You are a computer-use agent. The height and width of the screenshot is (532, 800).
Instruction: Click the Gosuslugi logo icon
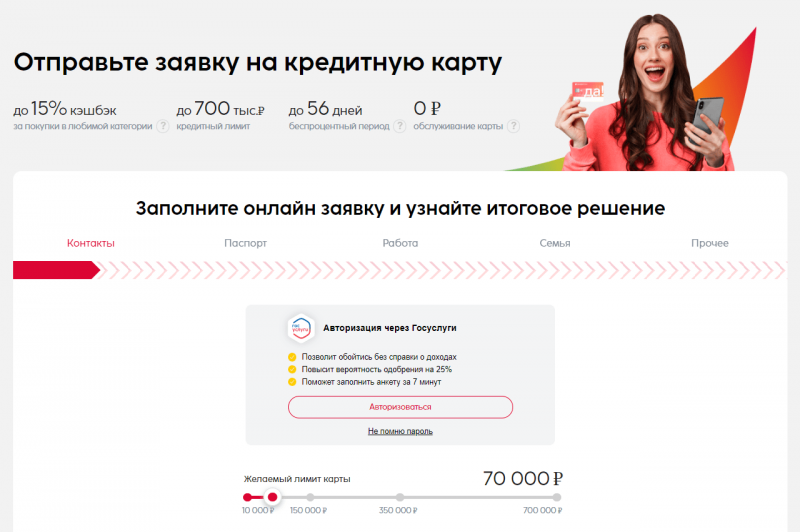point(301,328)
